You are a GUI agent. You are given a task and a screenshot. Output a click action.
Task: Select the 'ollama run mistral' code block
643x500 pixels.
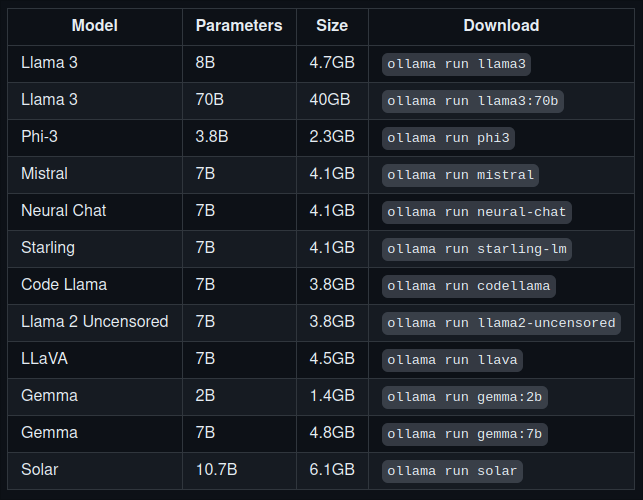pos(460,175)
